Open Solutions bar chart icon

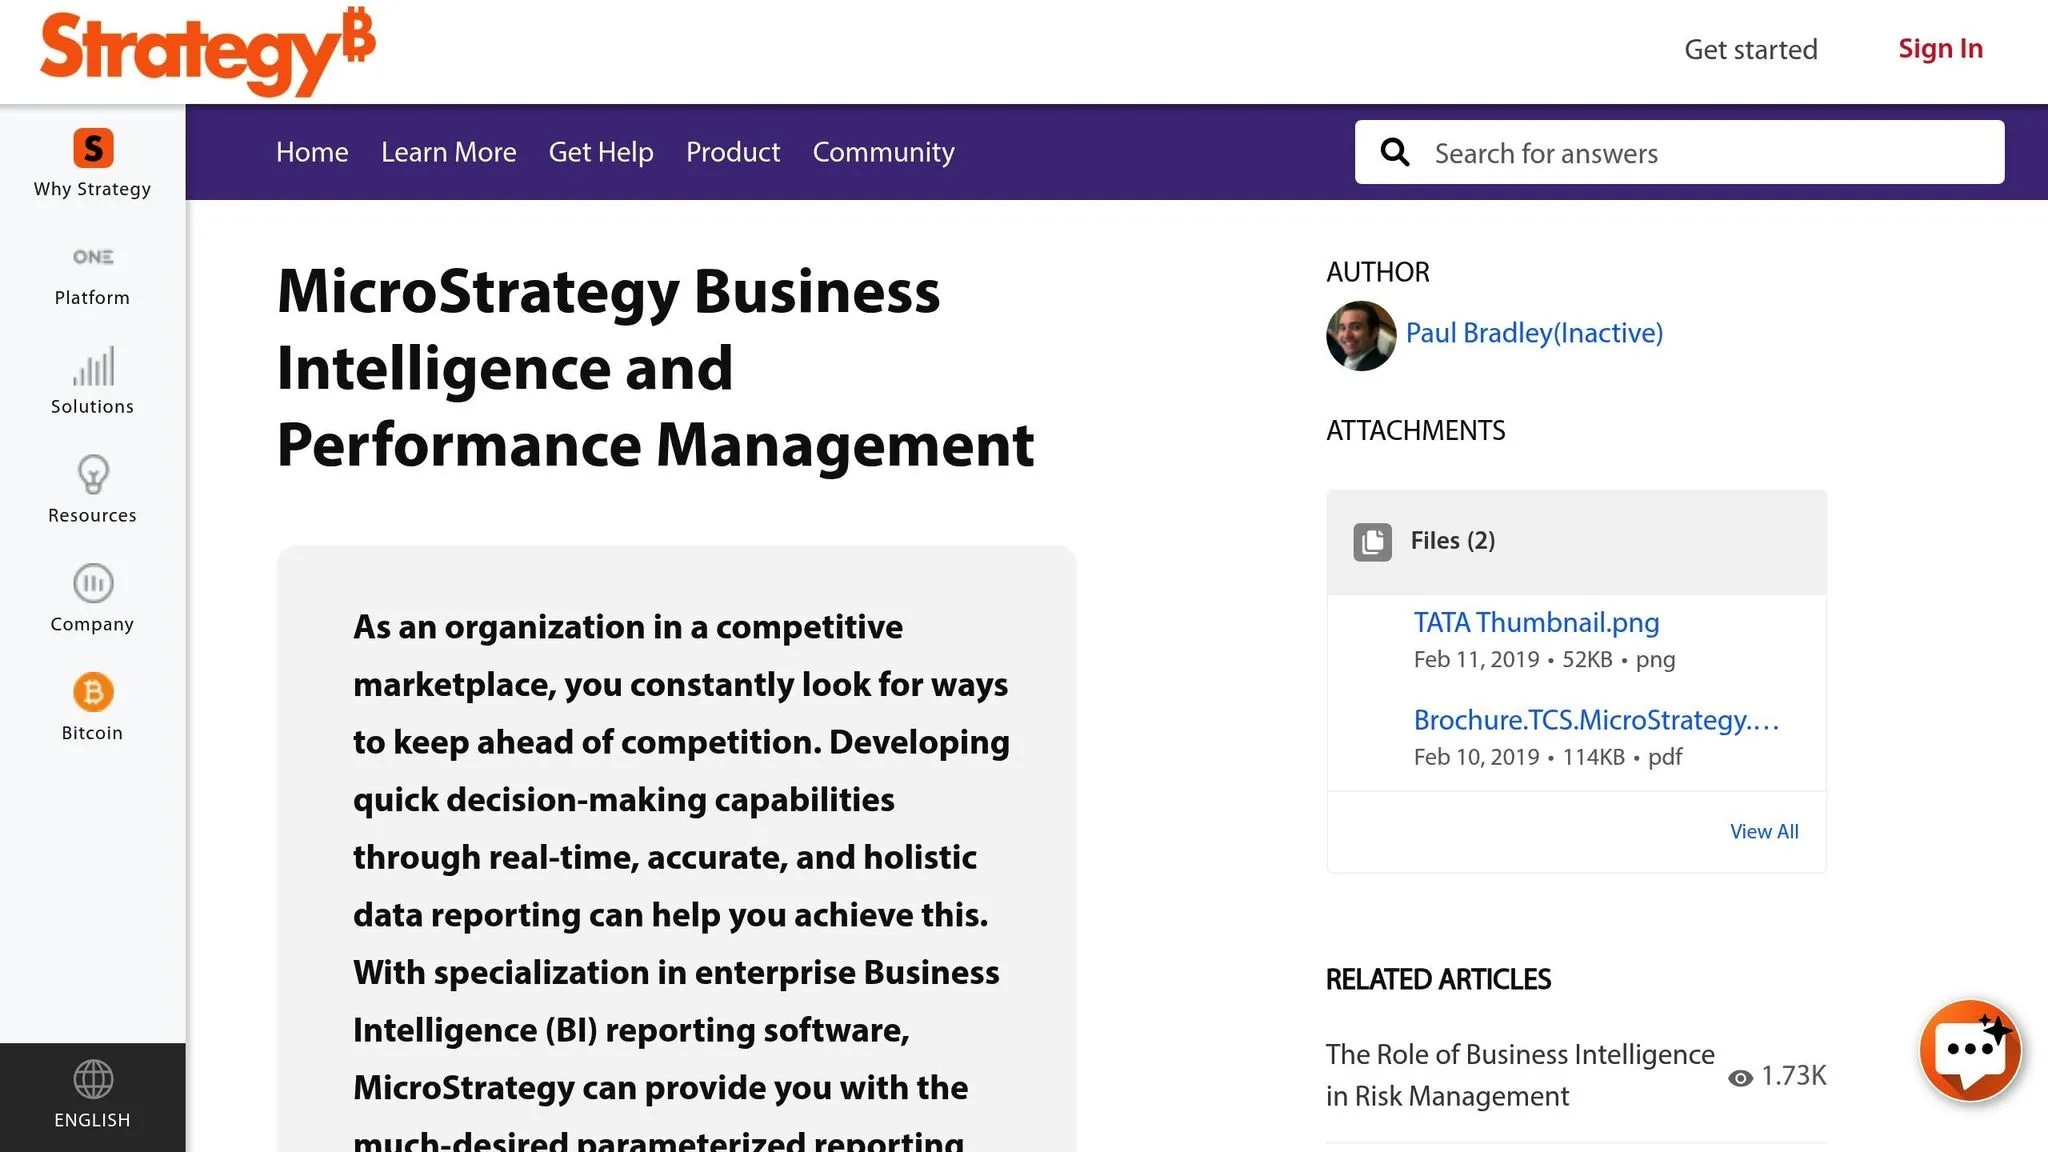pyautogui.click(x=93, y=366)
